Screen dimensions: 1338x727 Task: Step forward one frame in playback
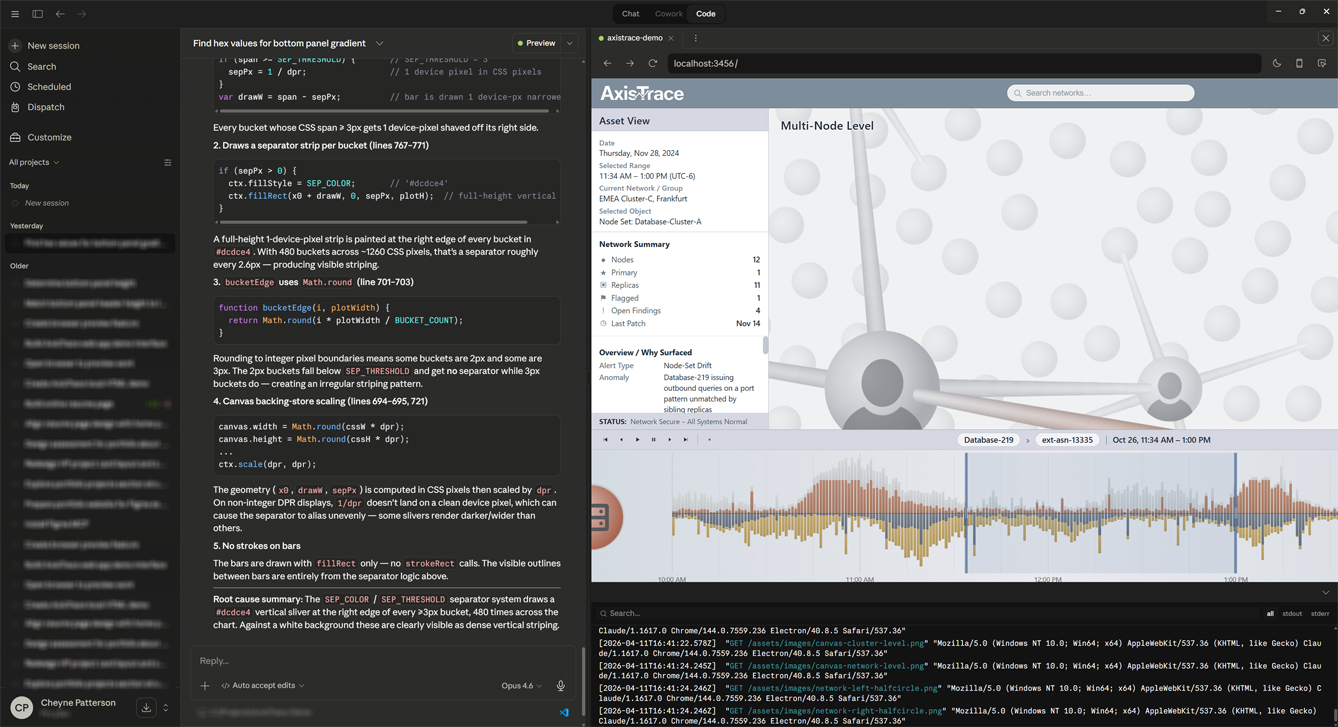click(670, 440)
